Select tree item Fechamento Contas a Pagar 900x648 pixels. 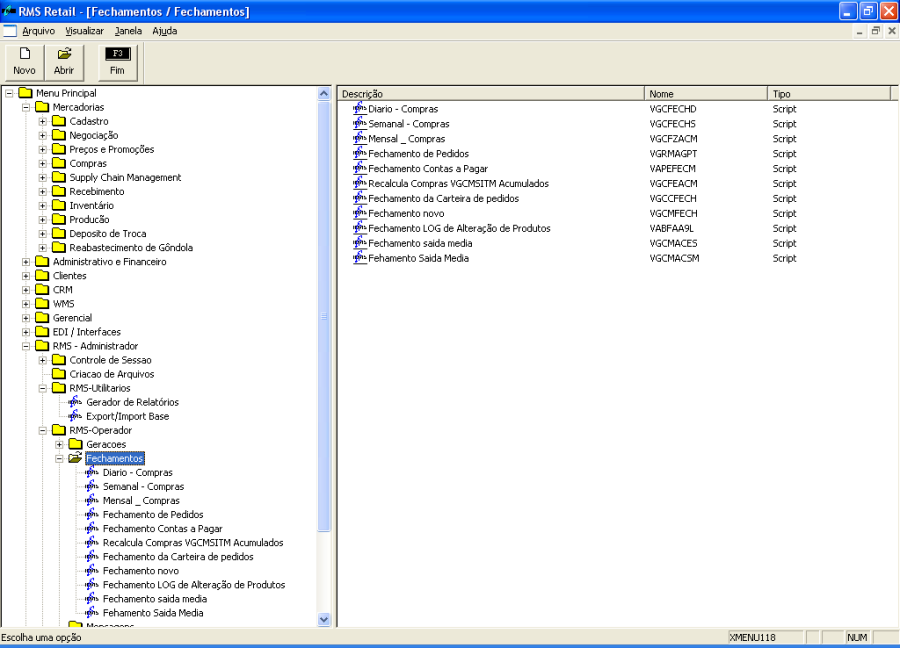(x=162, y=529)
